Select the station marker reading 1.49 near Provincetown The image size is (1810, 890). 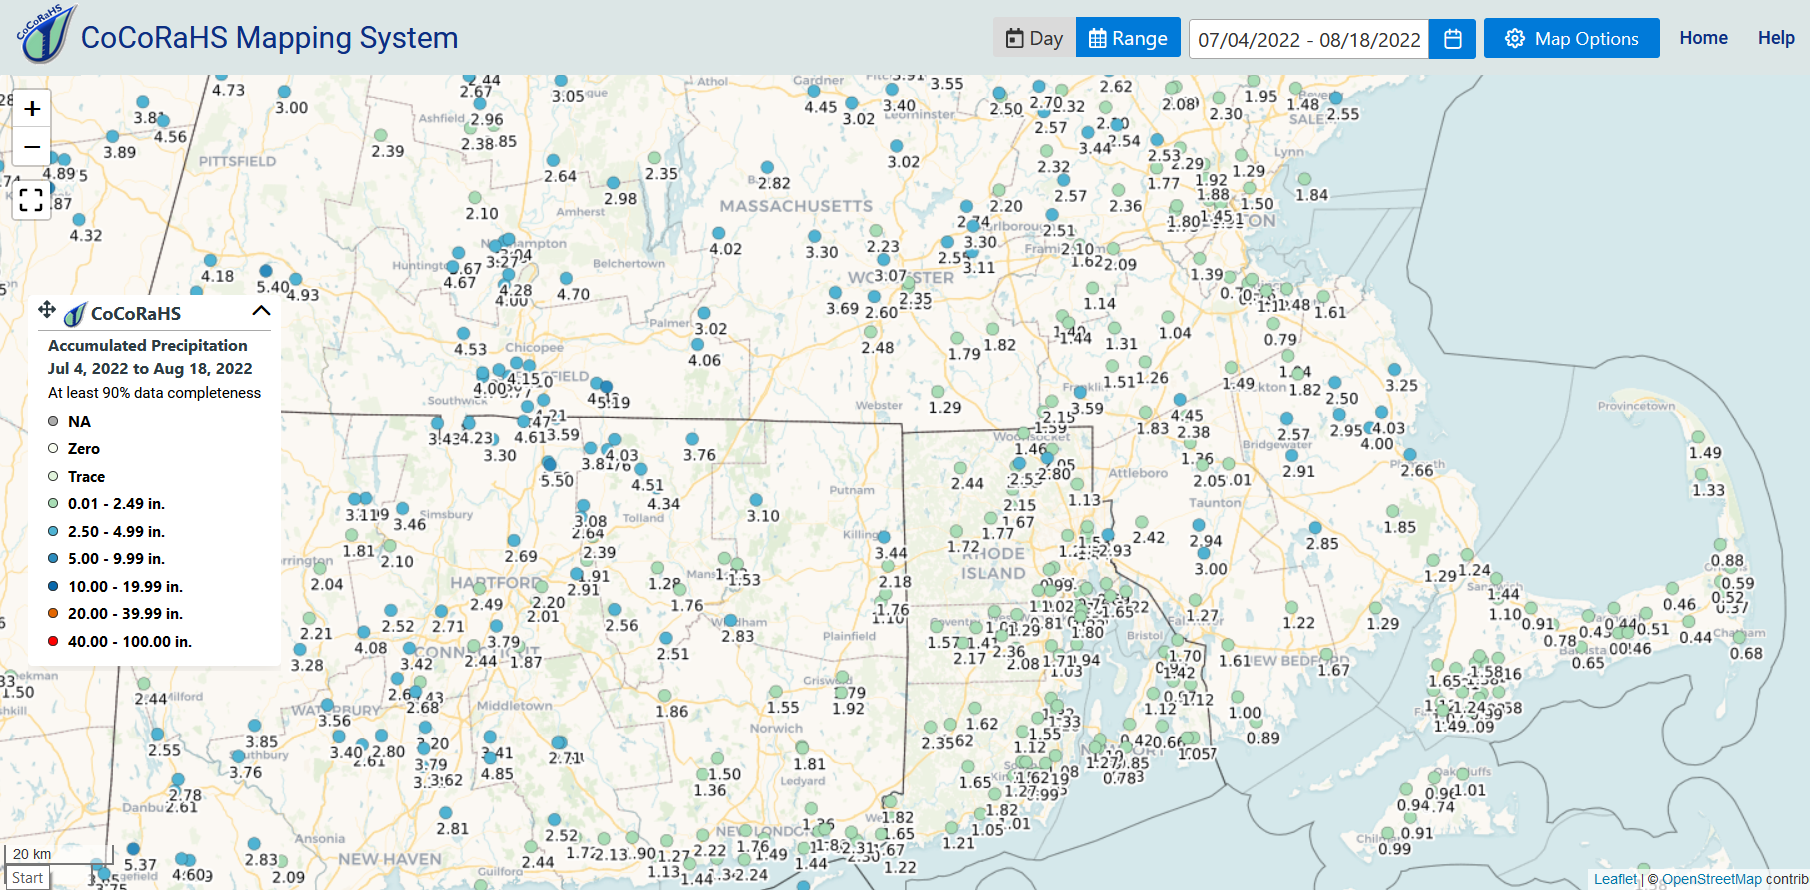1698,437
